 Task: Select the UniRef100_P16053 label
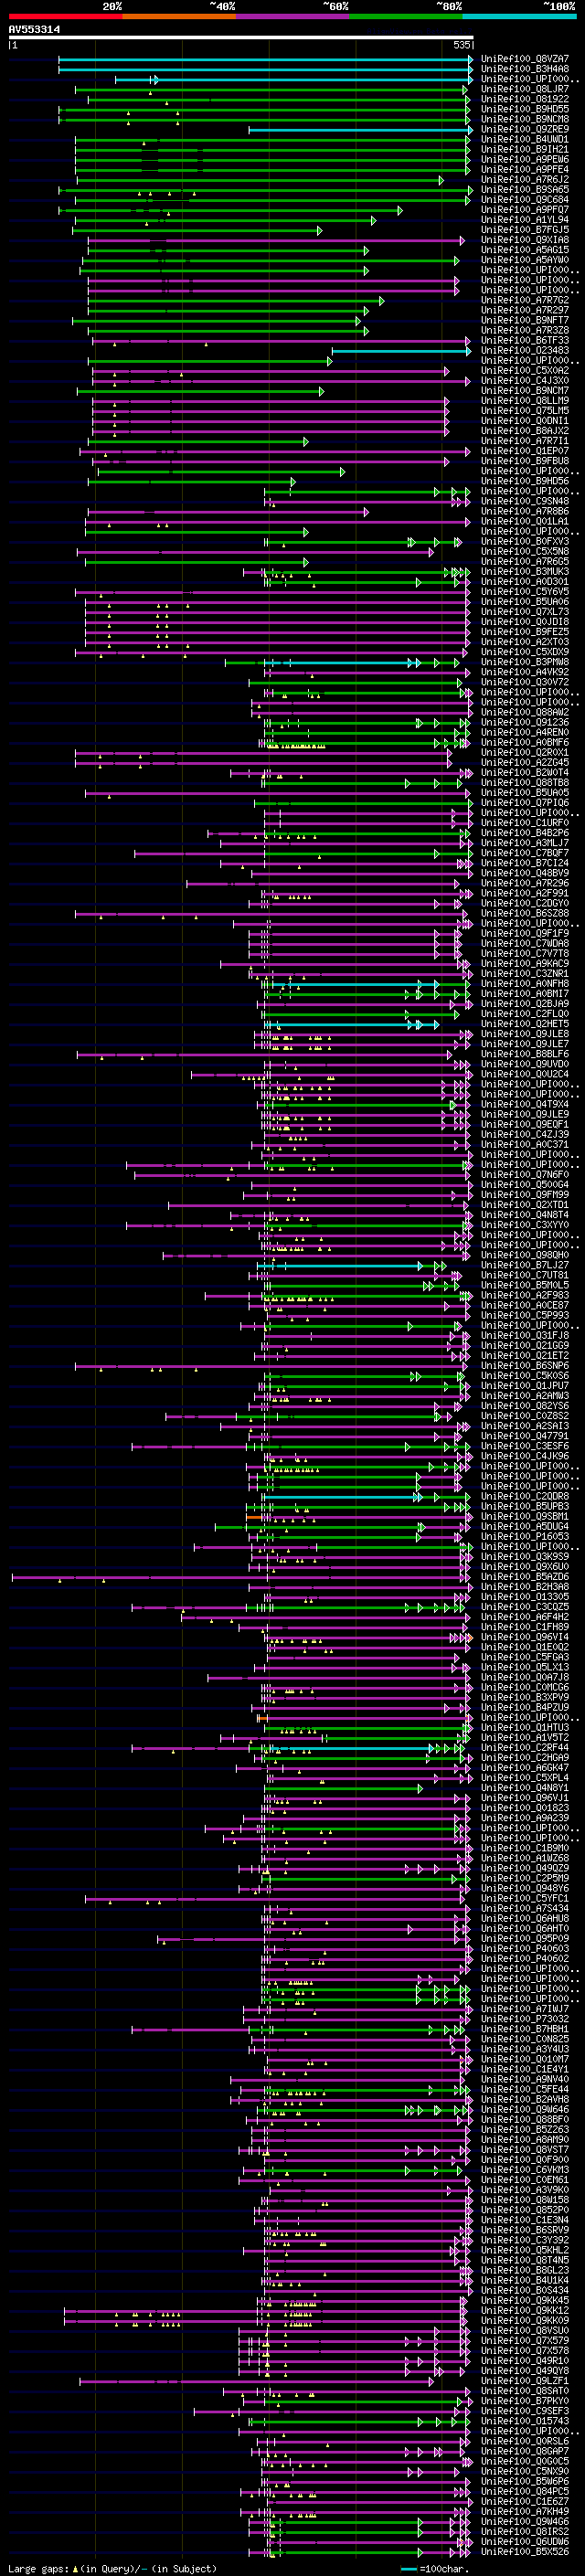[524, 1537]
